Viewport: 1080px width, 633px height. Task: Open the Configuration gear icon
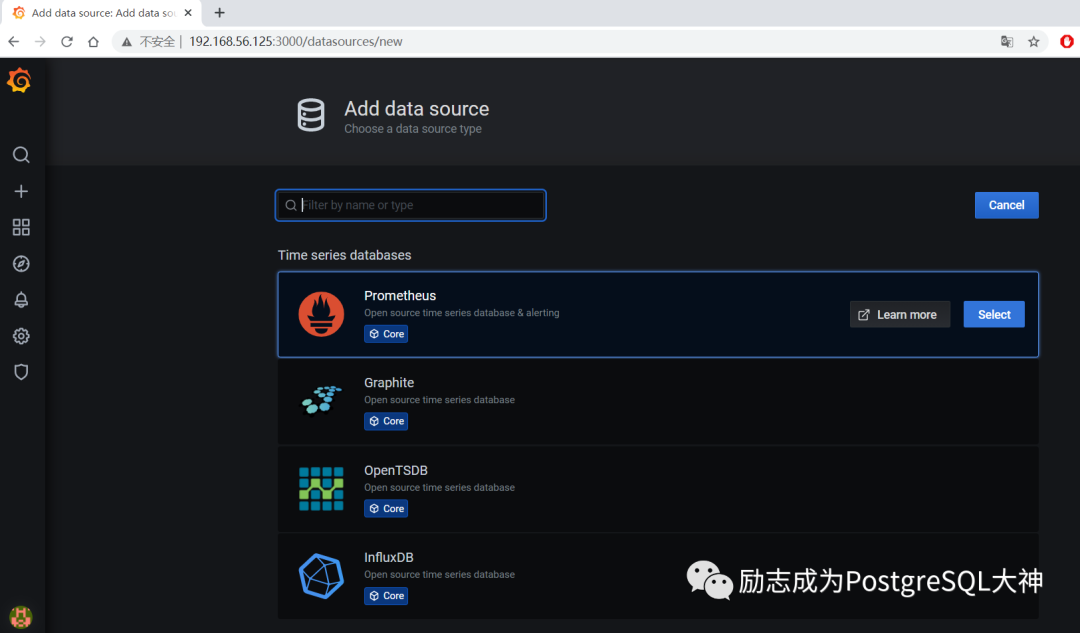pyautogui.click(x=21, y=336)
